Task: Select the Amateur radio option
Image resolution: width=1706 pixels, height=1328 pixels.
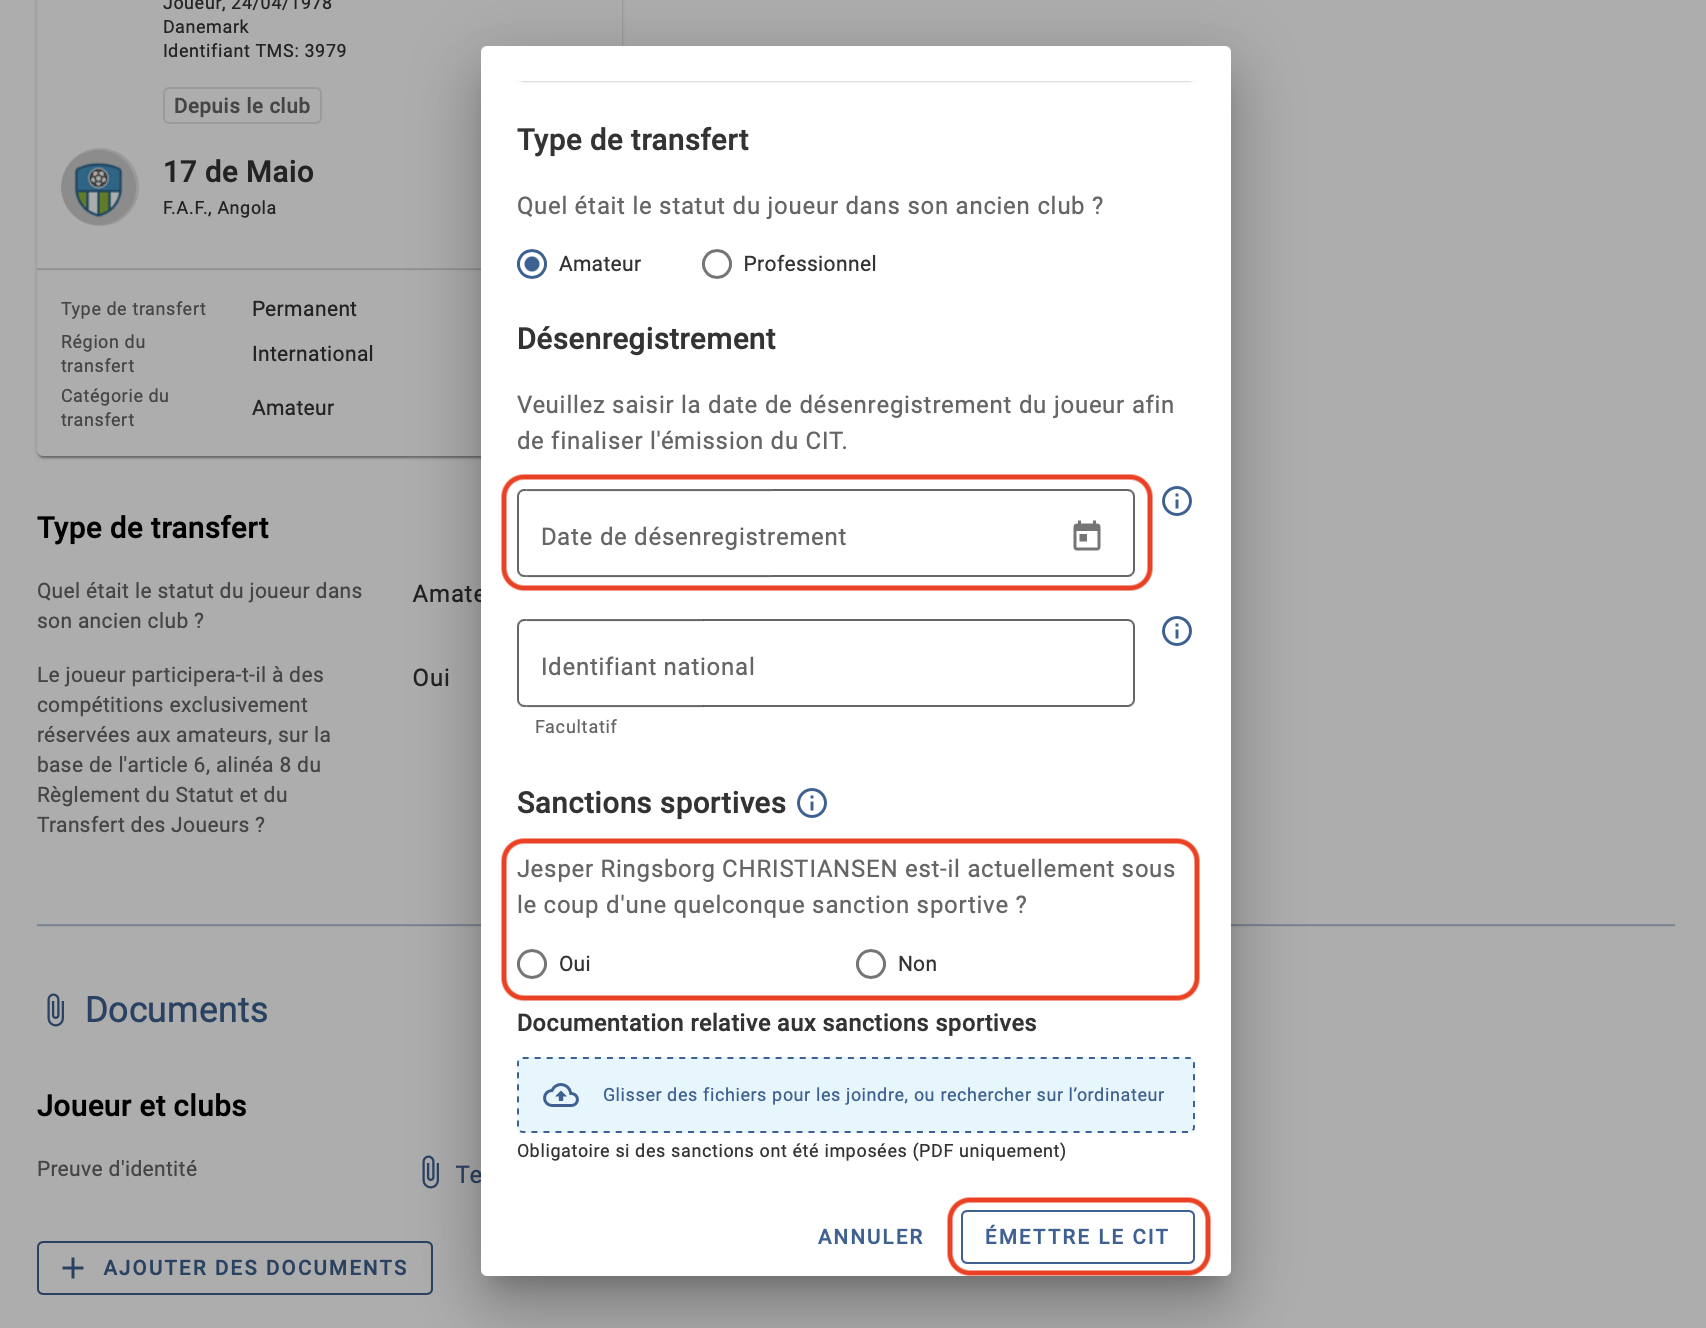Action: (532, 264)
